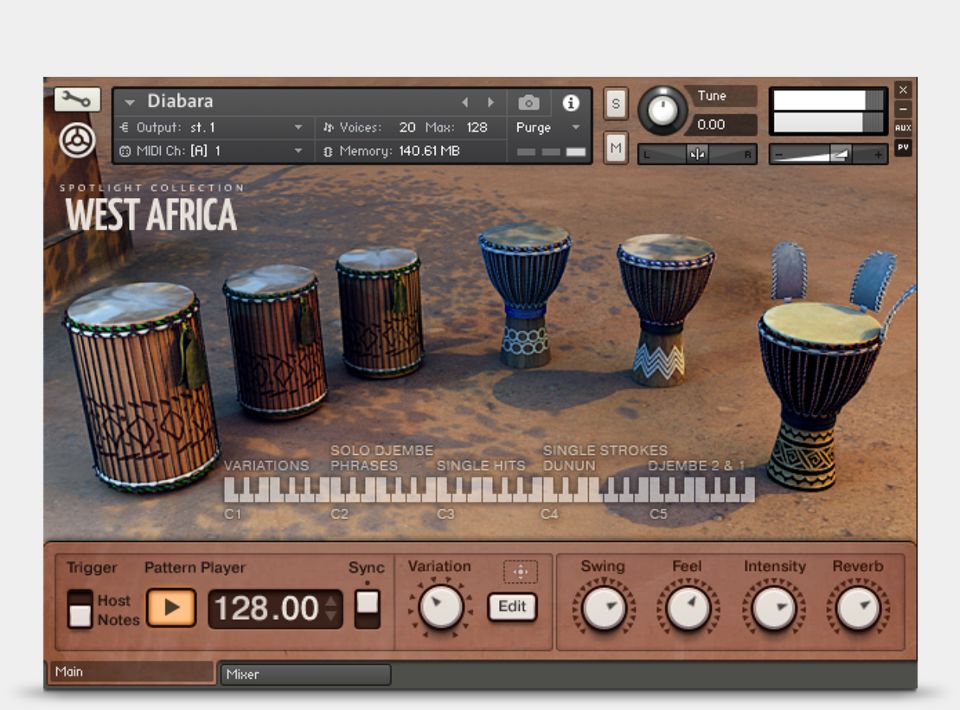This screenshot has height=710, width=960.
Task: Go to previous instrument preset arrow
Action: point(464,102)
